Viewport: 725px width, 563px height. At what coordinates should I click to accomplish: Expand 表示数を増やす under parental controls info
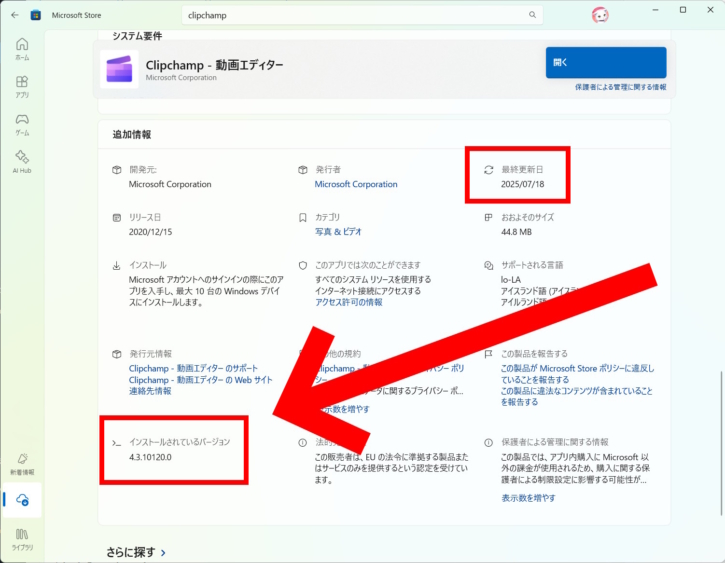click(x=527, y=497)
